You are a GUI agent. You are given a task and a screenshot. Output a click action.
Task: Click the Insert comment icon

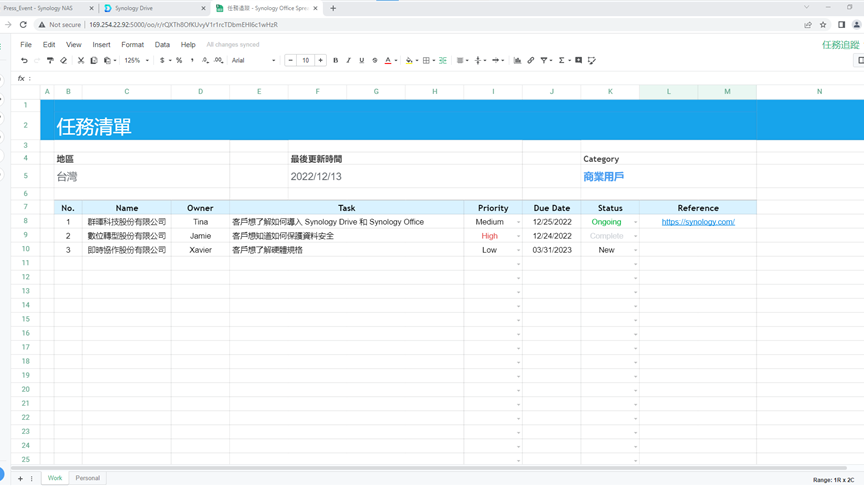[x=579, y=61]
